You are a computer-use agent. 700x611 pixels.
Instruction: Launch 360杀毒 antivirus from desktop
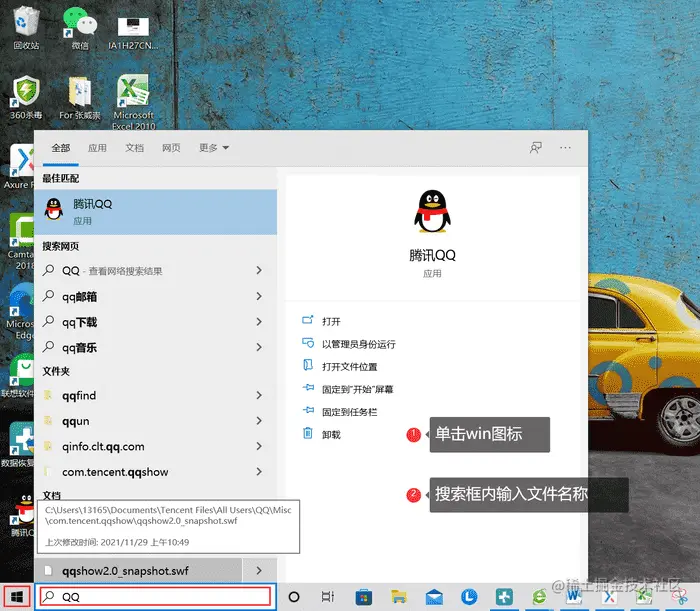pyautogui.click(x=26, y=97)
